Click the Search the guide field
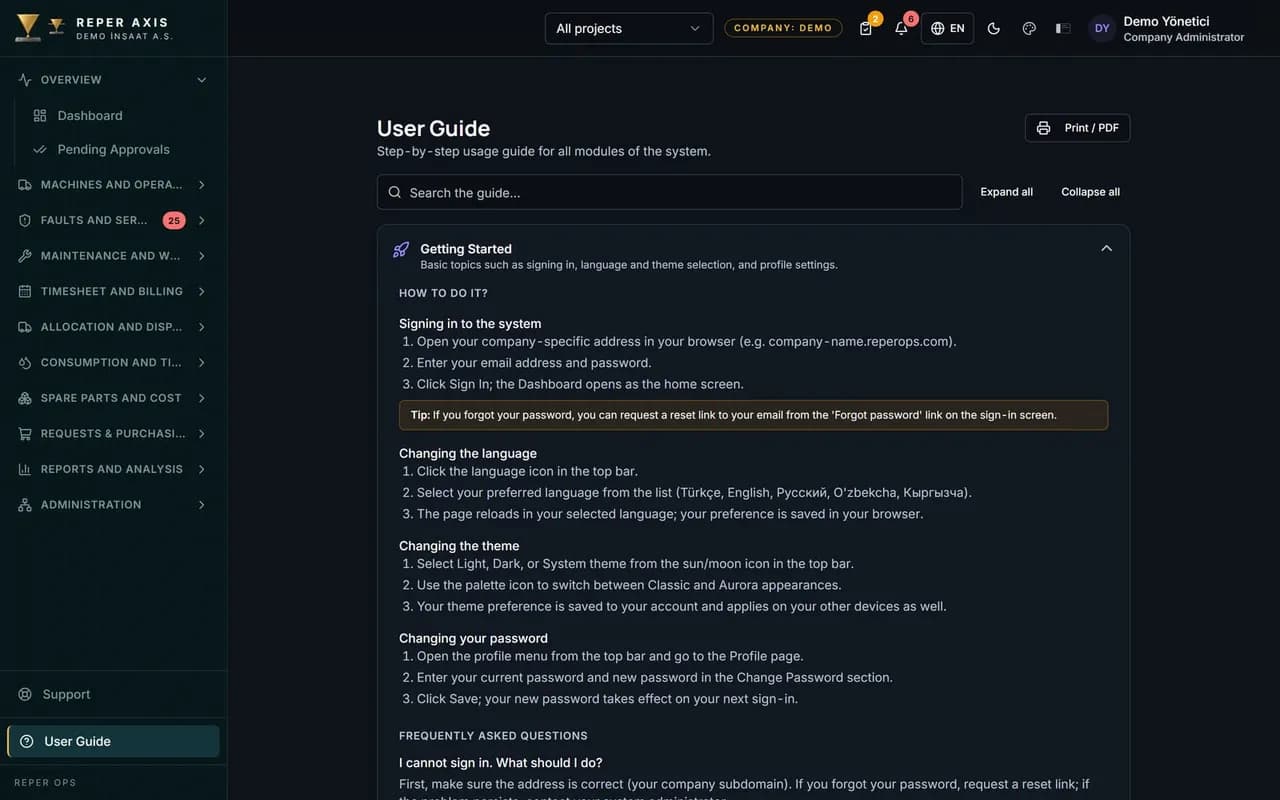 click(x=669, y=192)
